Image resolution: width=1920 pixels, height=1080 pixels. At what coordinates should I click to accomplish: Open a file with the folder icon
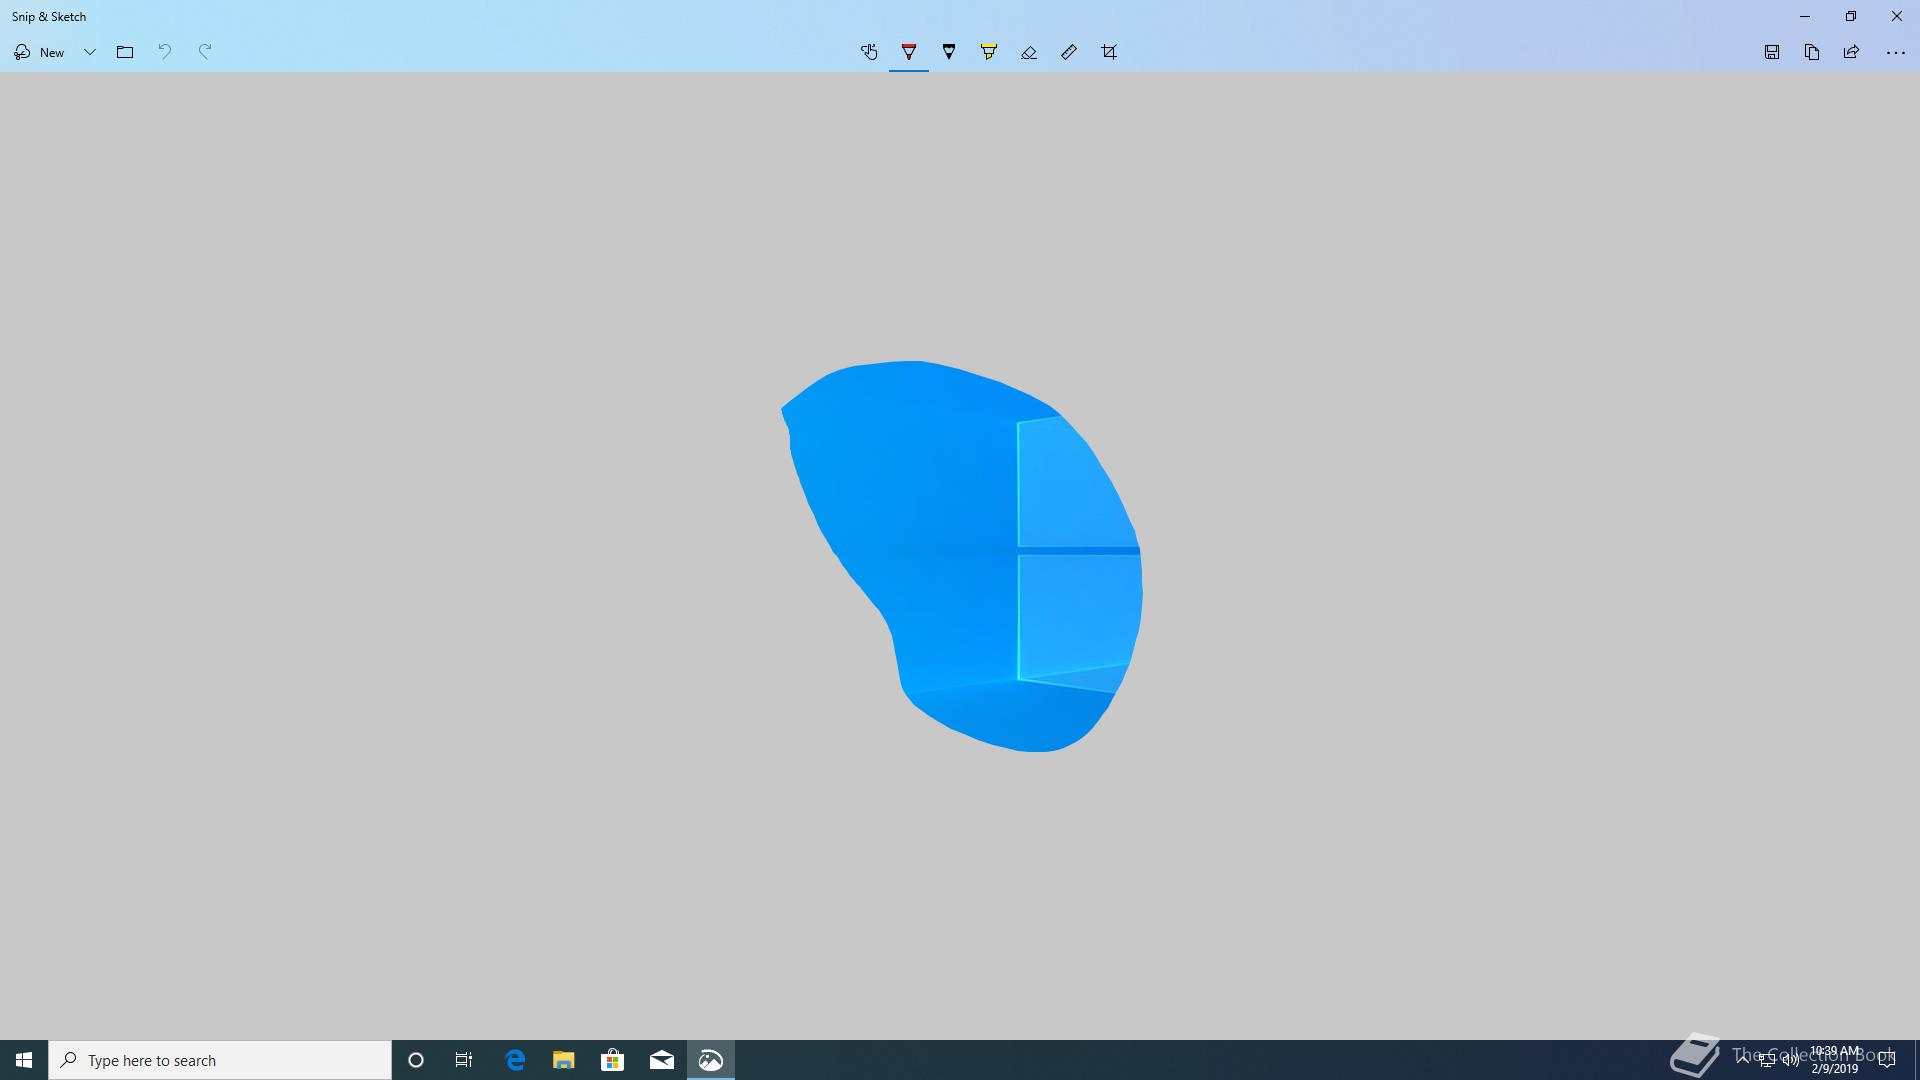125,52
